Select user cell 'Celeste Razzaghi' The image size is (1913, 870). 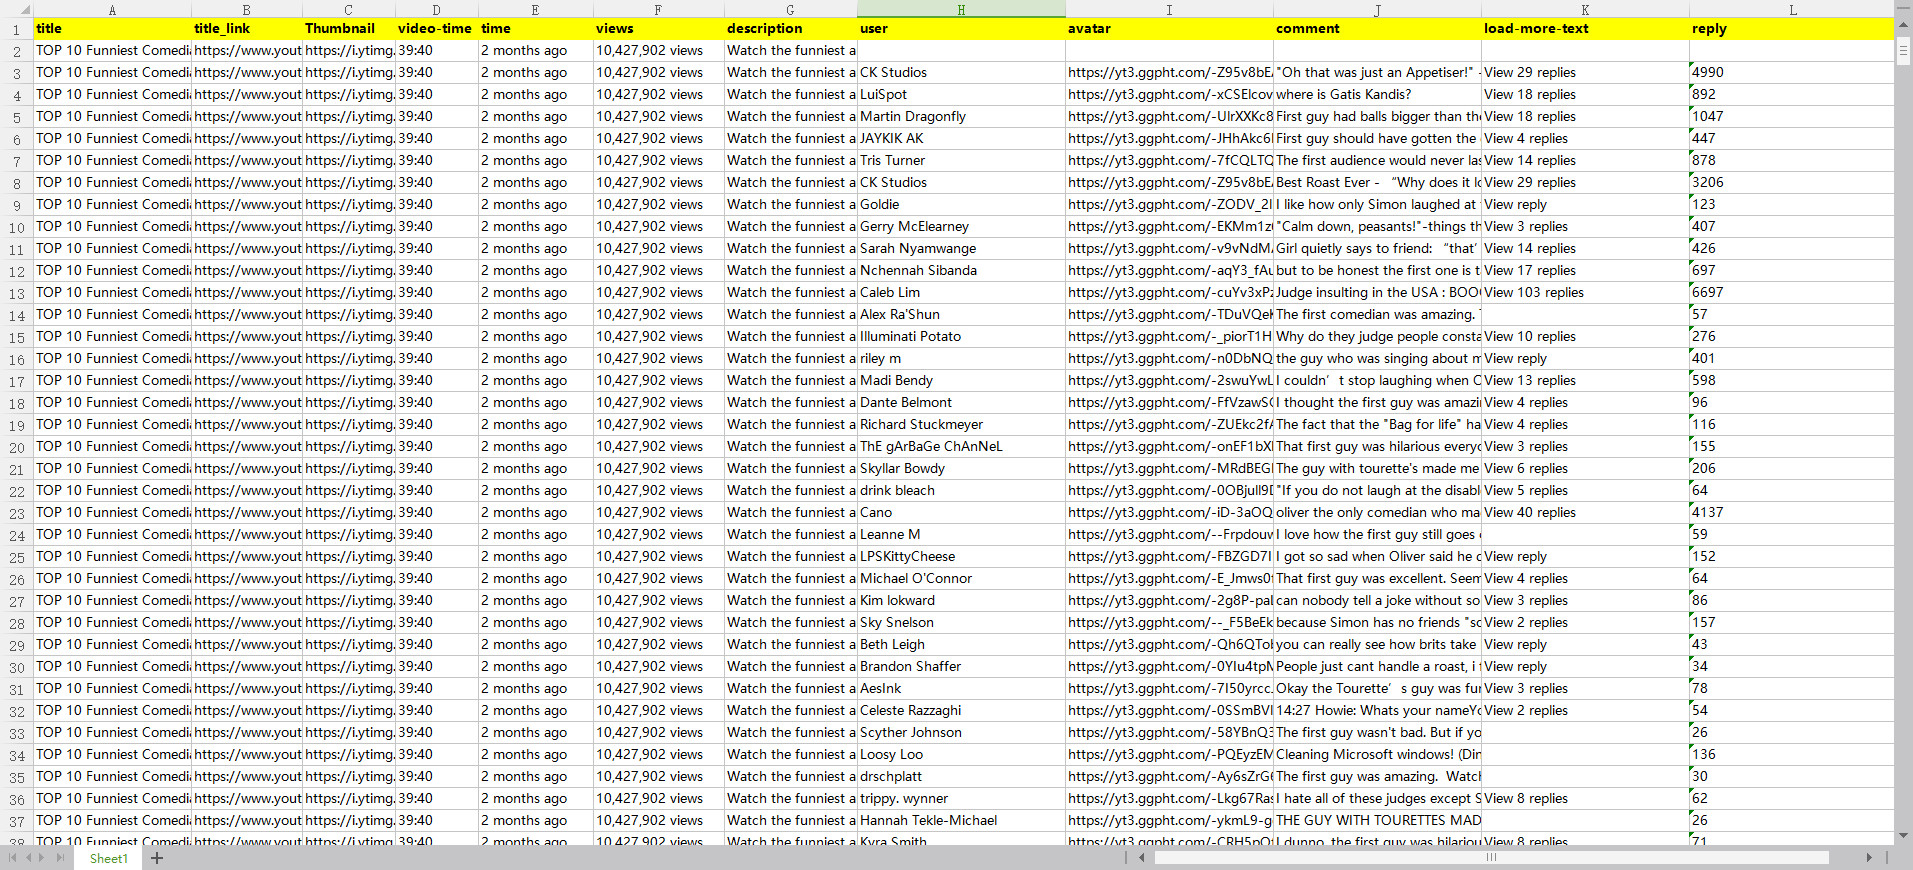[961, 711]
